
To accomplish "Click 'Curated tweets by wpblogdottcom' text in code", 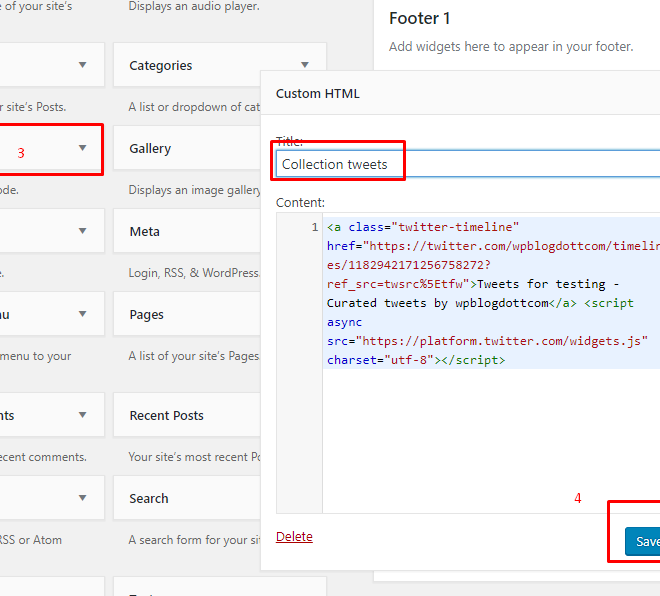I will tap(437, 303).
